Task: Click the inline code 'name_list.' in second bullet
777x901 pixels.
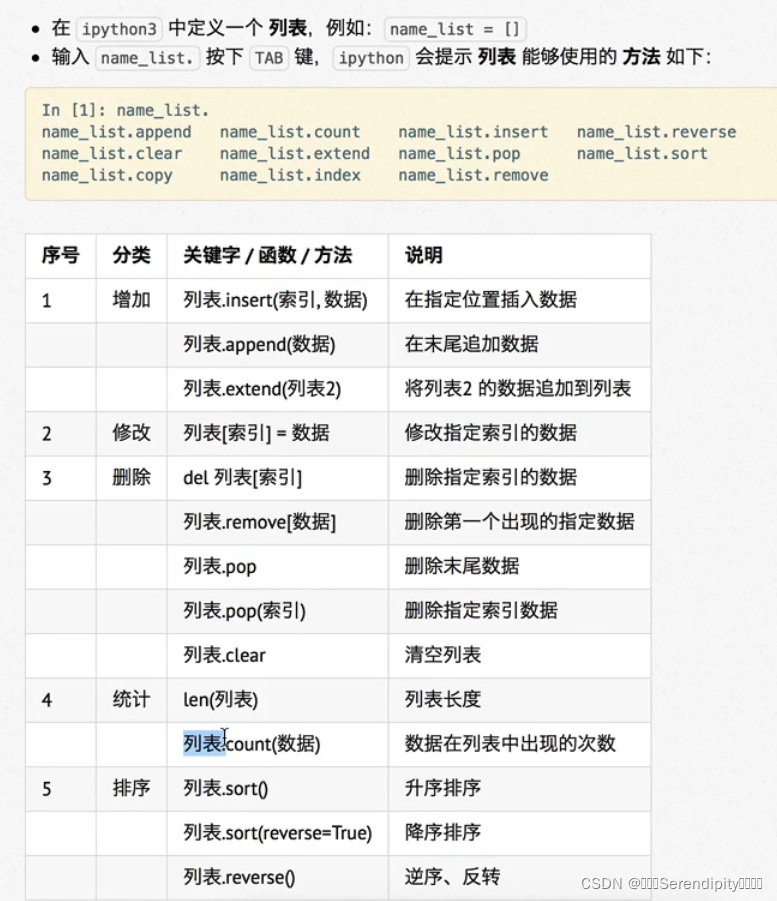Action: tap(147, 58)
